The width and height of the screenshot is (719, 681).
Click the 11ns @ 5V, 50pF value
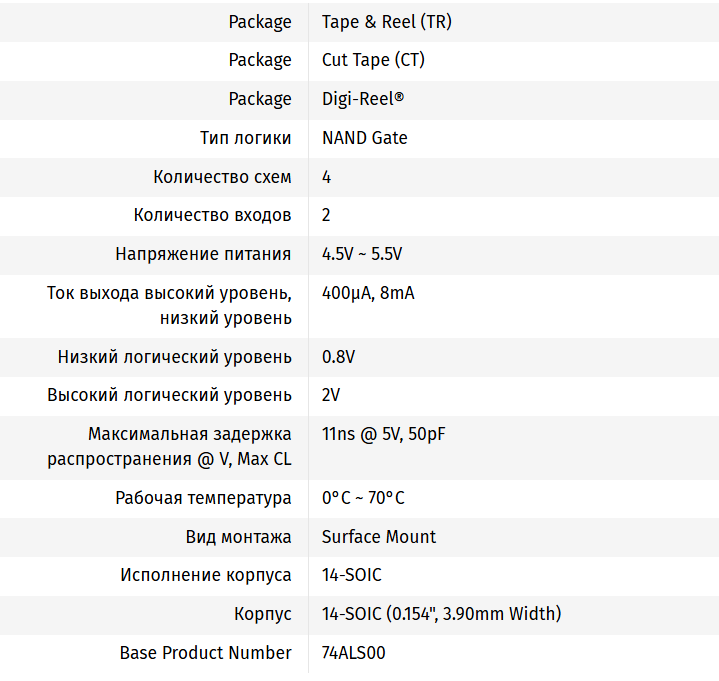tap(383, 434)
